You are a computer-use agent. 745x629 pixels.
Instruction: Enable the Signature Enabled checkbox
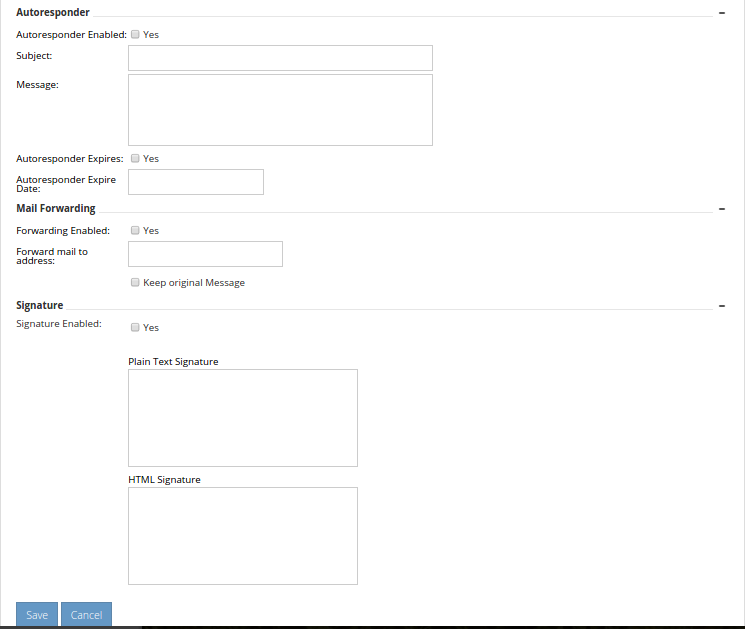(135, 327)
